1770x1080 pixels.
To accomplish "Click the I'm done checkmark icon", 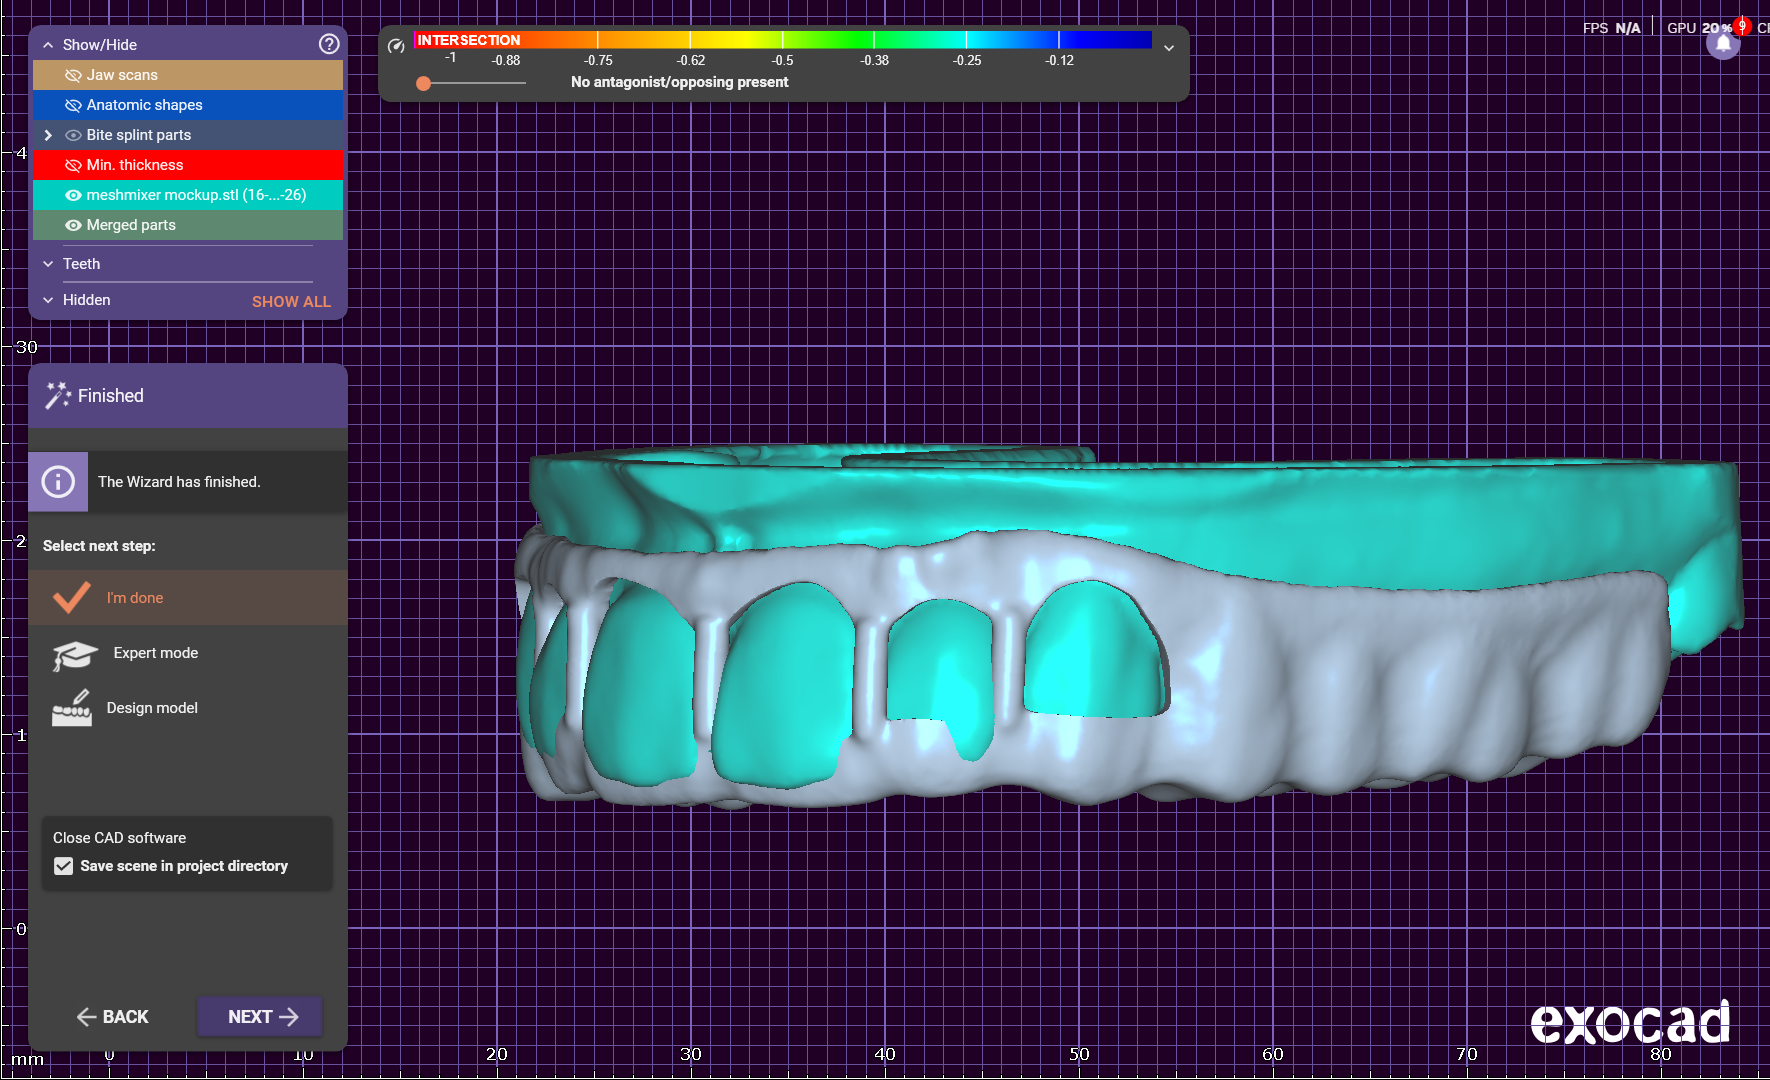I will pos(72,598).
